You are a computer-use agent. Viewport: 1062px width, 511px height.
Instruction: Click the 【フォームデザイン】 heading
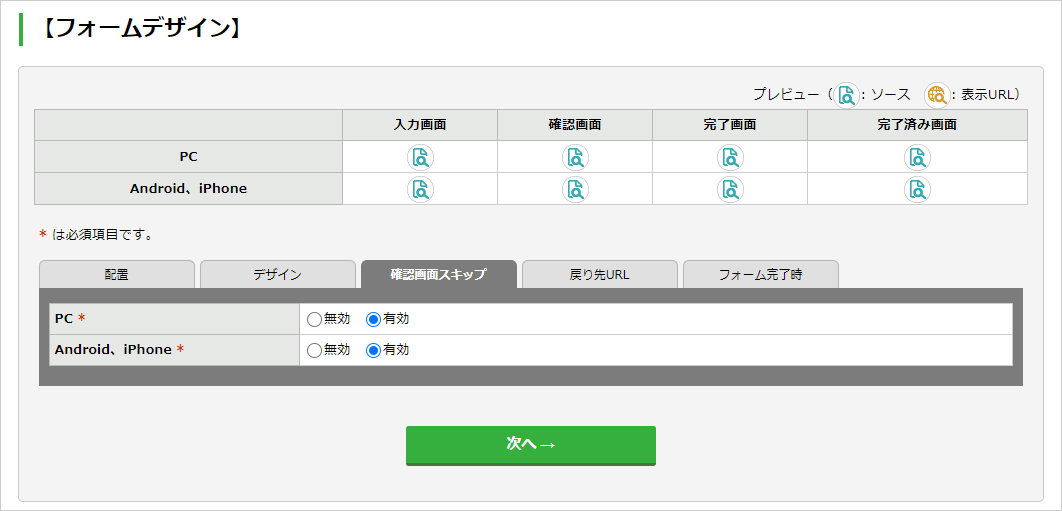click(140, 30)
